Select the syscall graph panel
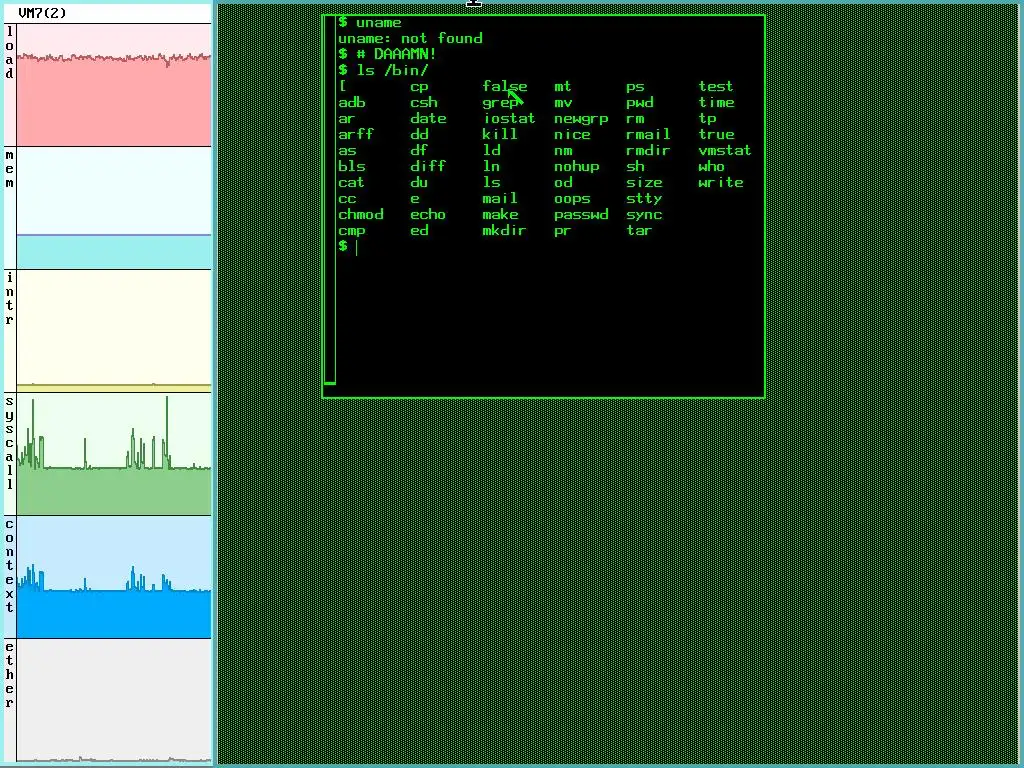Image resolution: width=1024 pixels, height=768 pixels. pos(114,454)
